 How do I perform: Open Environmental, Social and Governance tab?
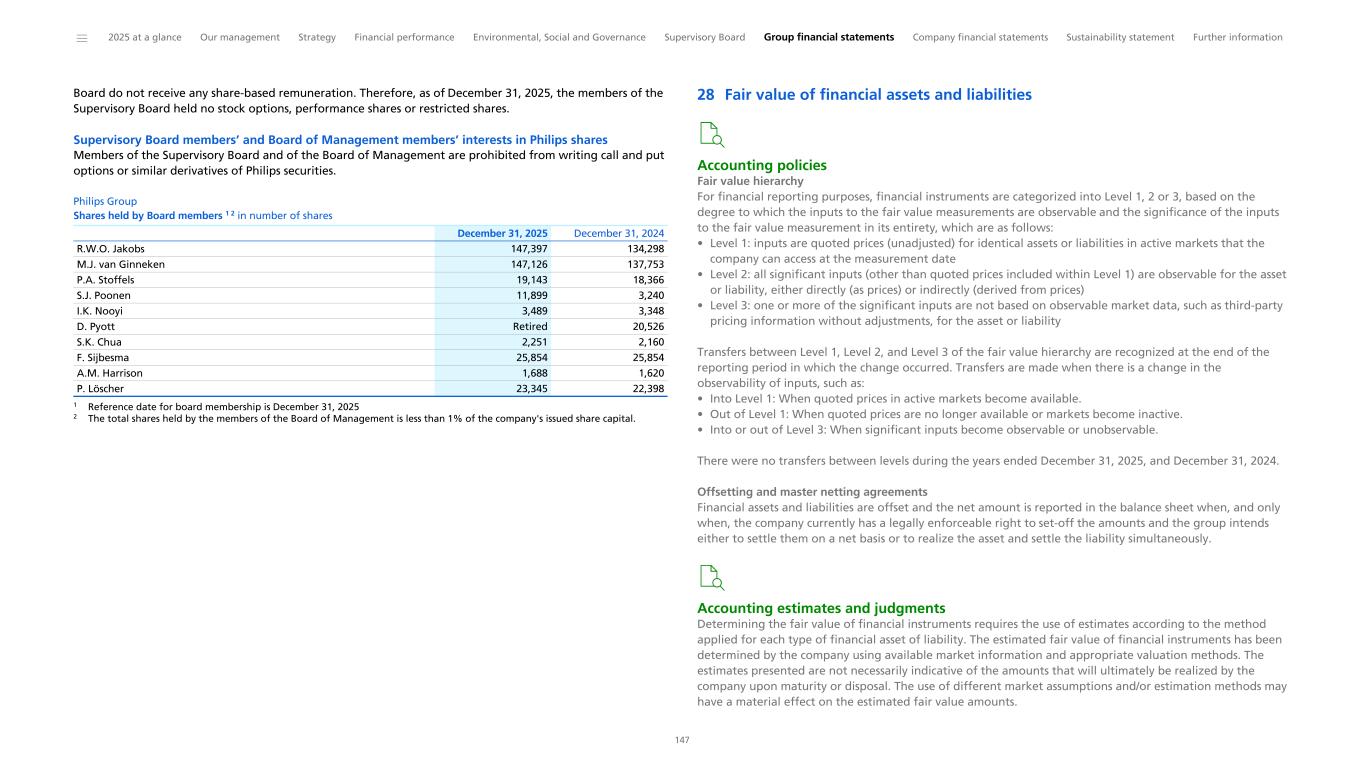[x=559, y=38]
